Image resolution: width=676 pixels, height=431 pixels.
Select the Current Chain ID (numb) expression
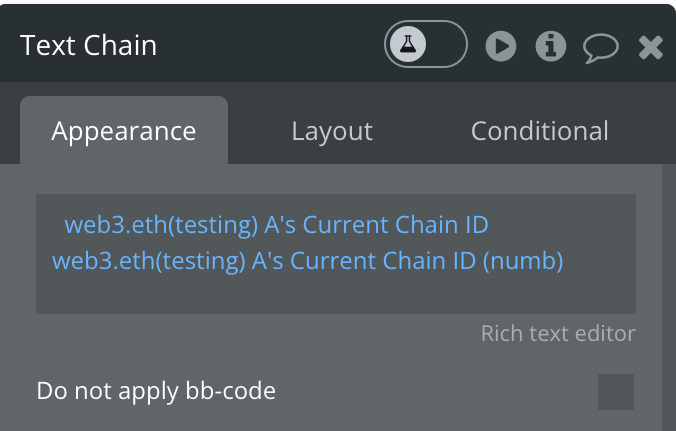tap(307, 261)
